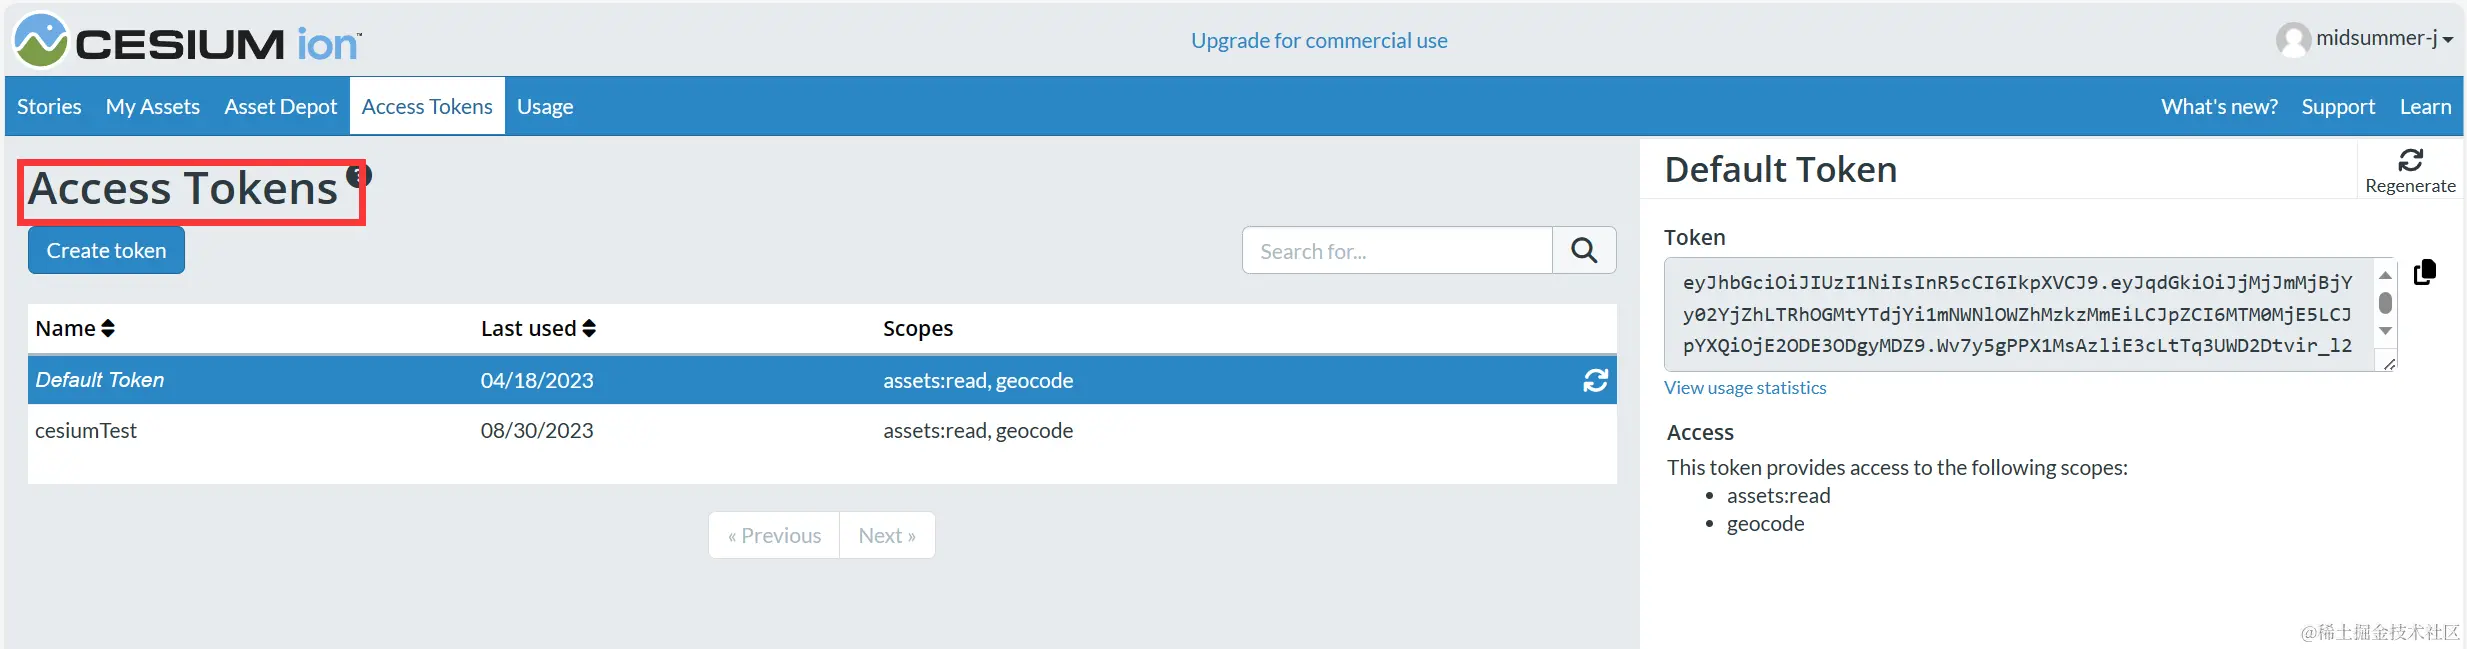The width and height of the screenshot is (2467, 649).
Task: Go to My Assets tab
Action: coord(153,106)
